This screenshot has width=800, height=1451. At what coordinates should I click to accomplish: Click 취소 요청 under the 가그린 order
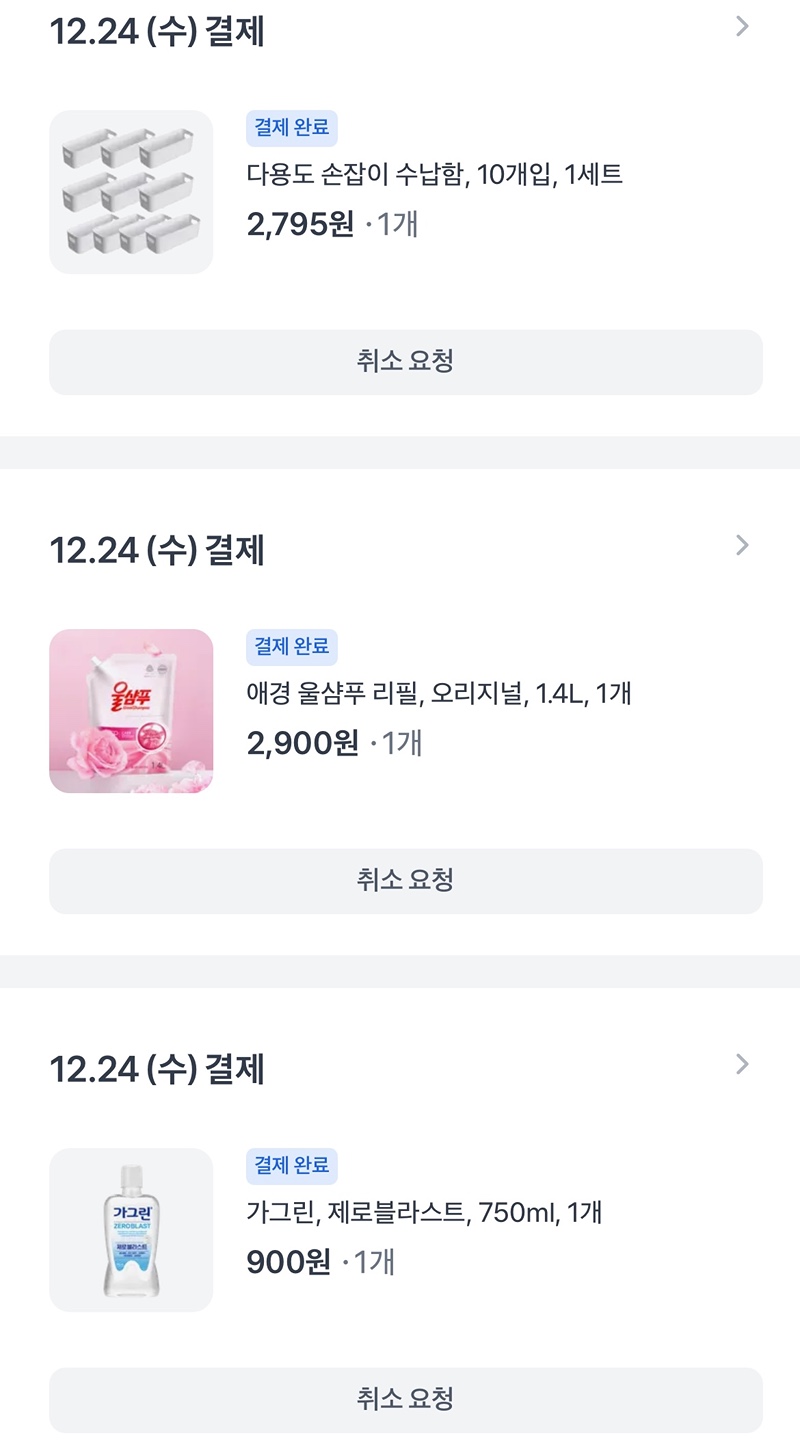tap(406, 1399)
